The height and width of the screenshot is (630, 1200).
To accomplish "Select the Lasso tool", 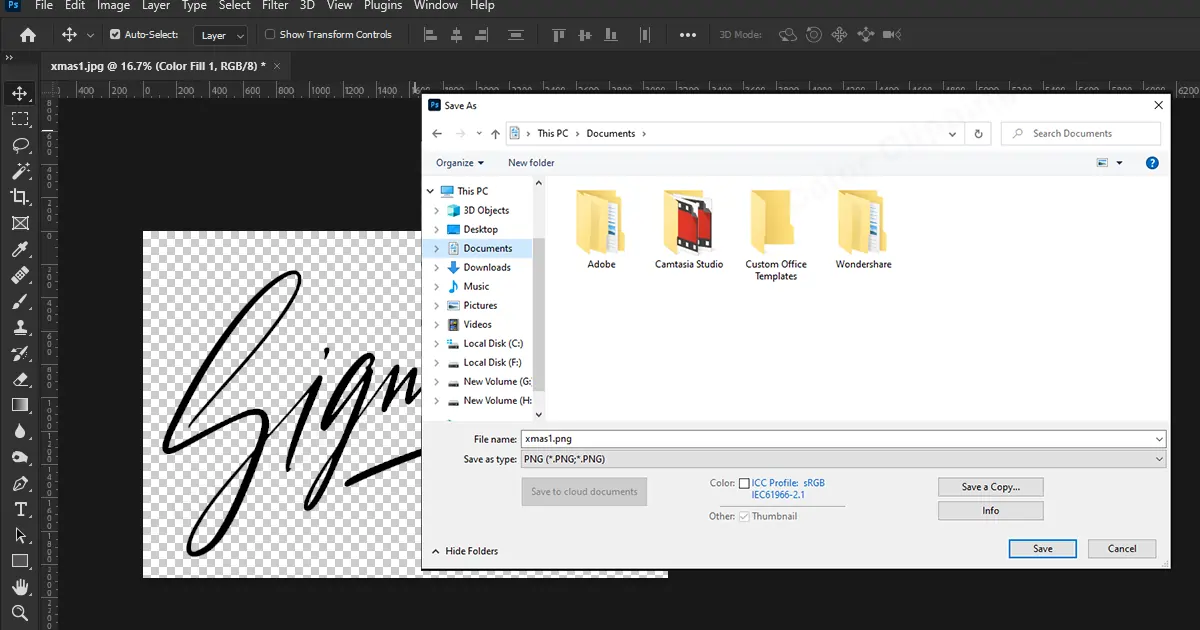I will pyautogui.click(x=20, y=145).
